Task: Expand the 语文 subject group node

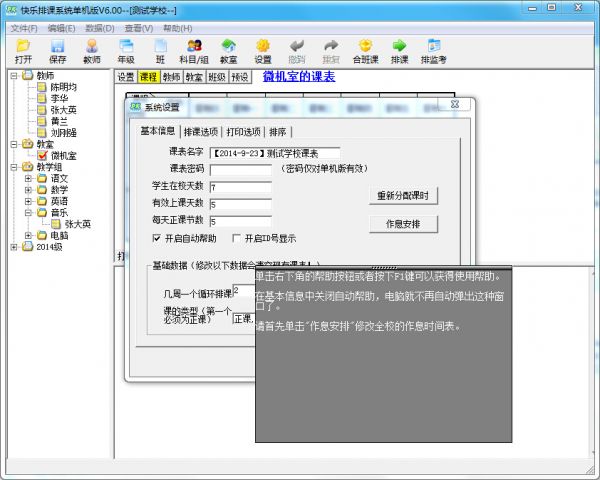Action: [x=28, y=178]
